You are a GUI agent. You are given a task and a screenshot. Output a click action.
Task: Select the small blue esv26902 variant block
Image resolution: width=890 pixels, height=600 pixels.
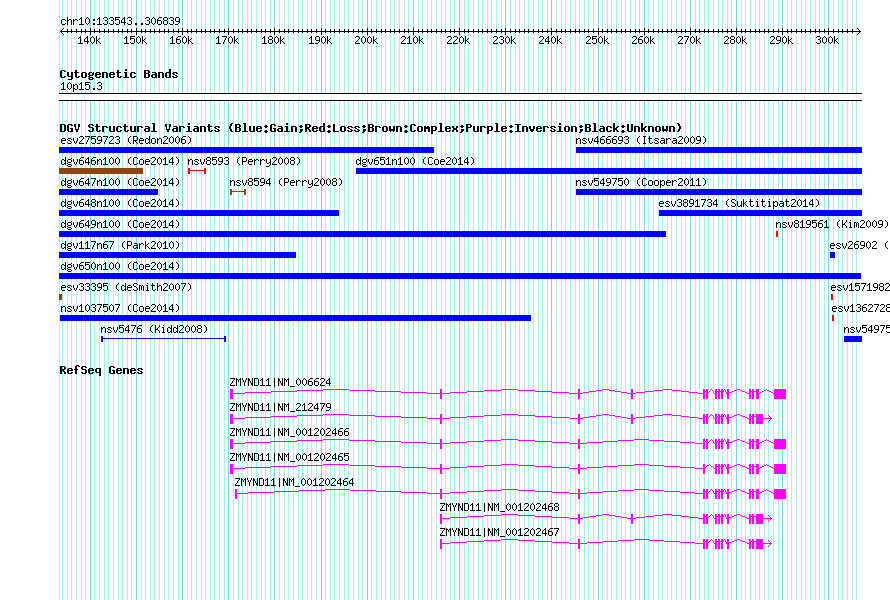(x=833, y=255)
